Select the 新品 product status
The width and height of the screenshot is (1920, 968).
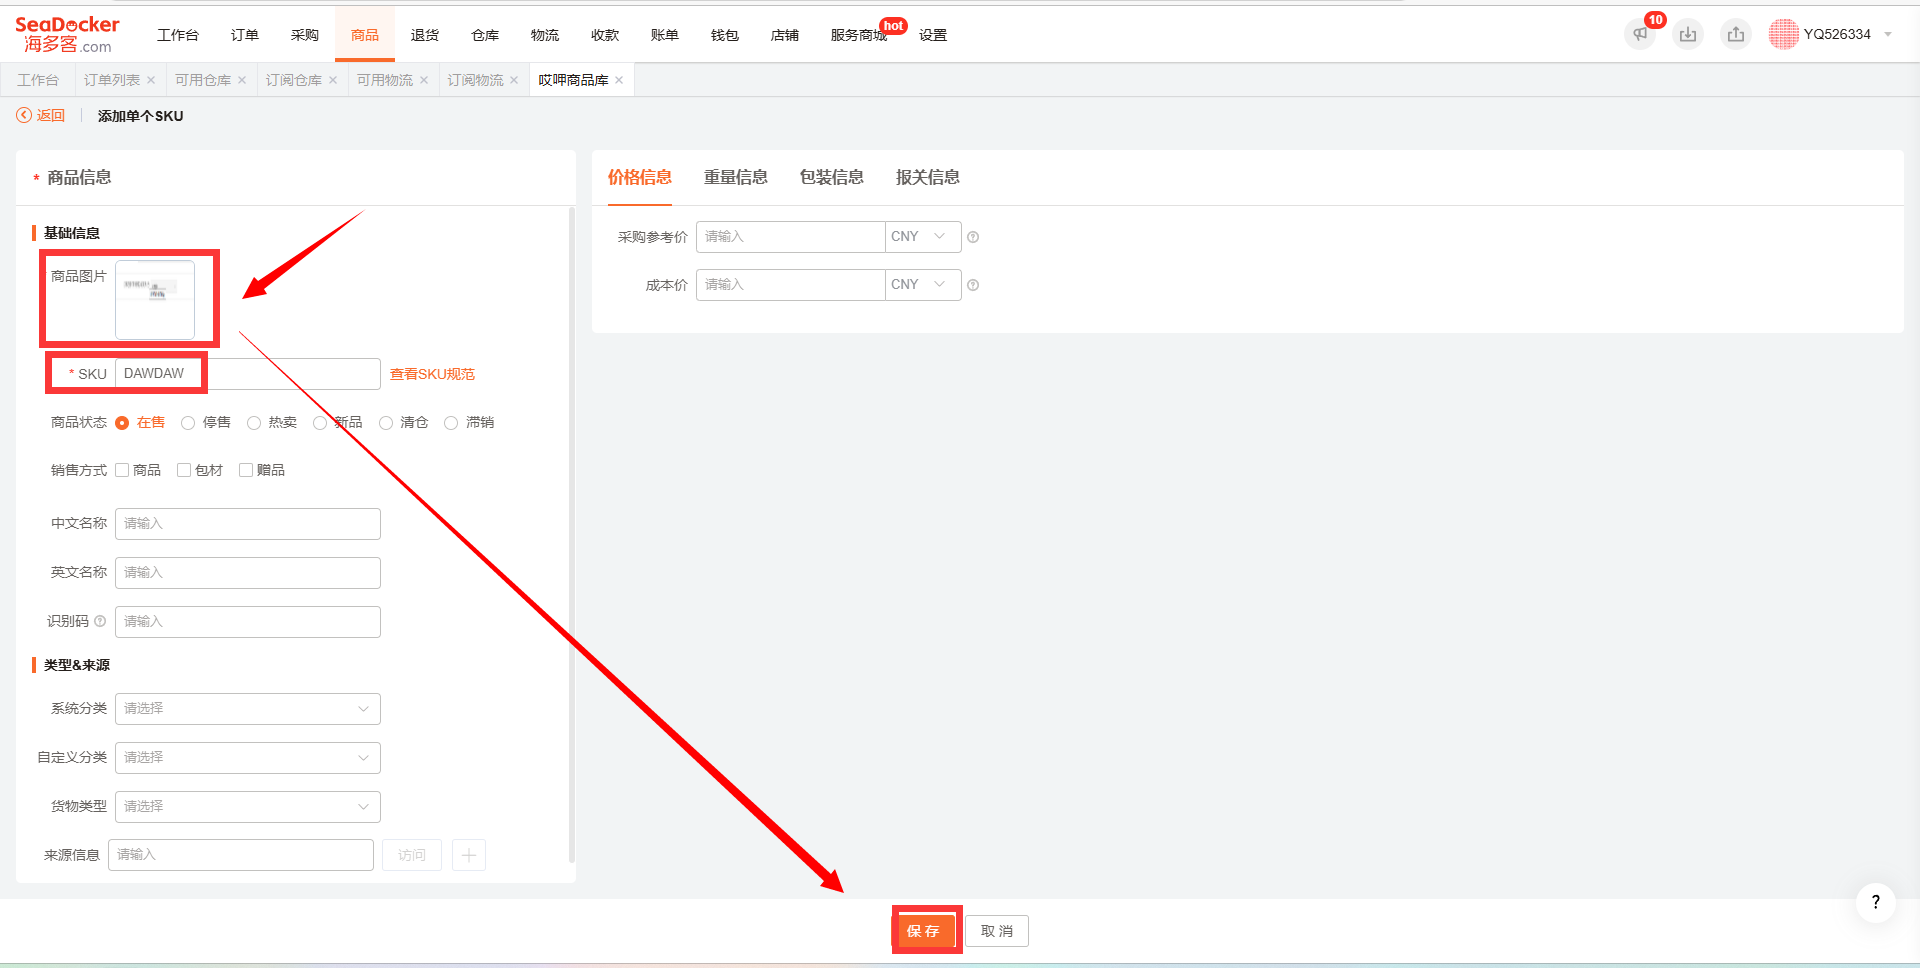click(320, 423)
